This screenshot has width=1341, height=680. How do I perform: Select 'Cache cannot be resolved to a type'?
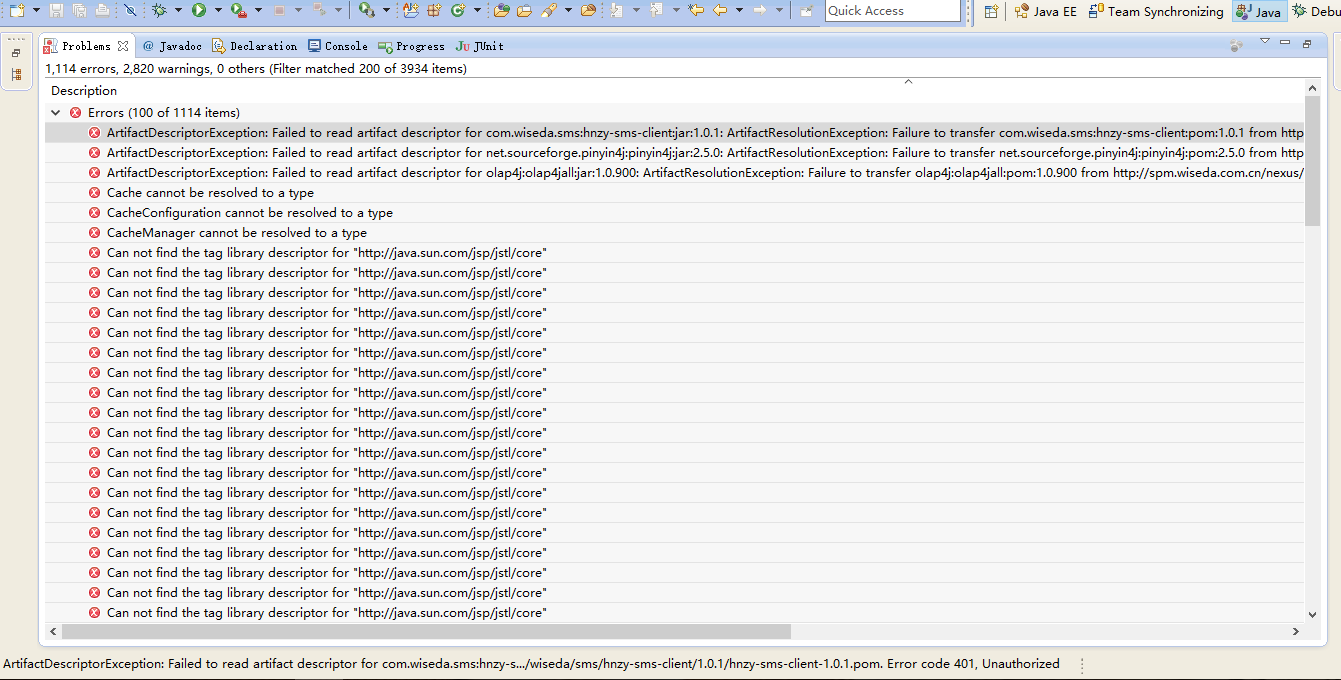coord(675,193)
